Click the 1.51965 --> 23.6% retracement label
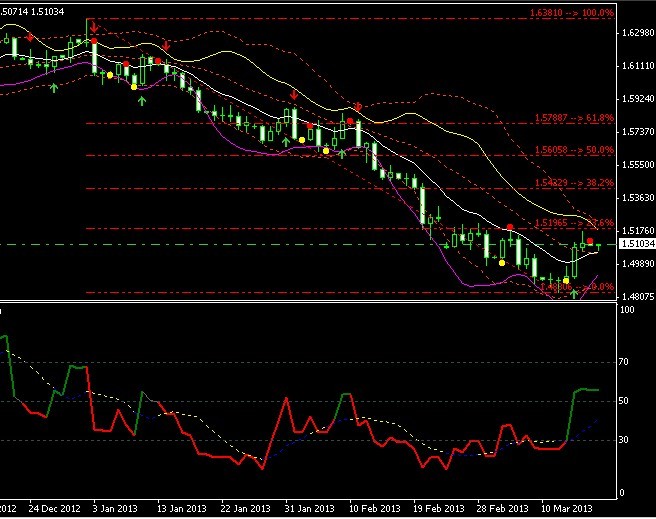The width and height of the screenshot is (656, 519). point(574,223)
